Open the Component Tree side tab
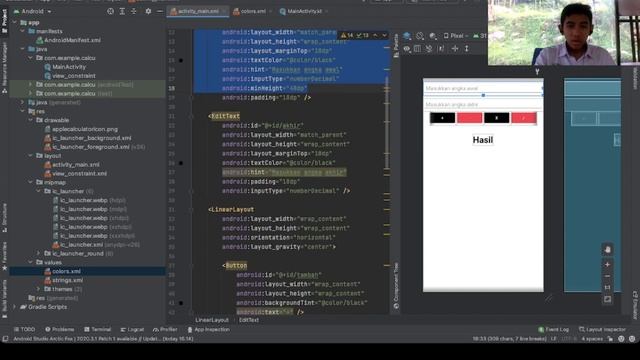Screen dimensions: 640x360 click(396, 286)
